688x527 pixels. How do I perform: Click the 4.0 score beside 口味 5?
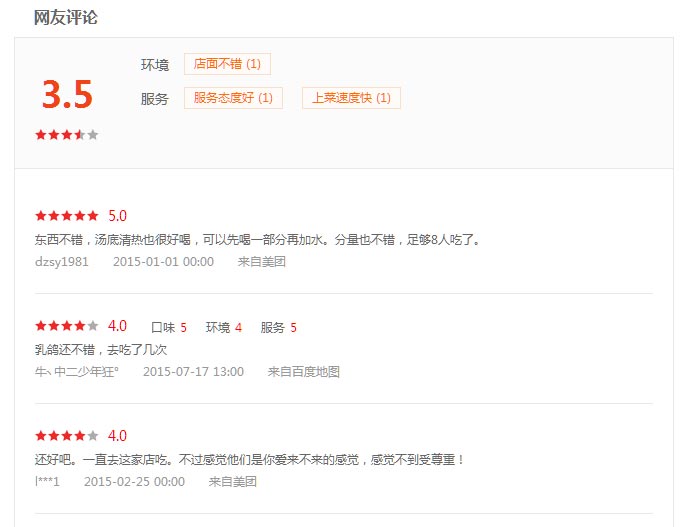(x=118, y=326)
